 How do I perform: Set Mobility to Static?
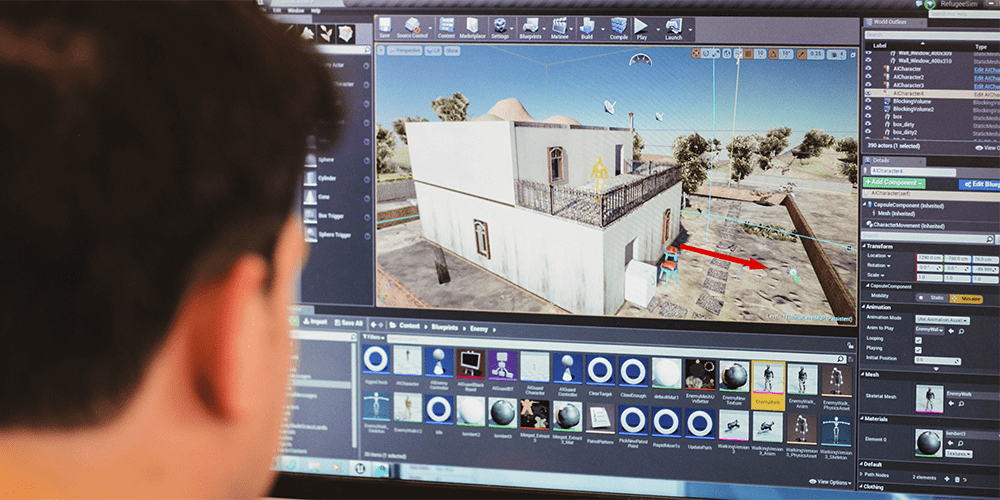(932, 298)
